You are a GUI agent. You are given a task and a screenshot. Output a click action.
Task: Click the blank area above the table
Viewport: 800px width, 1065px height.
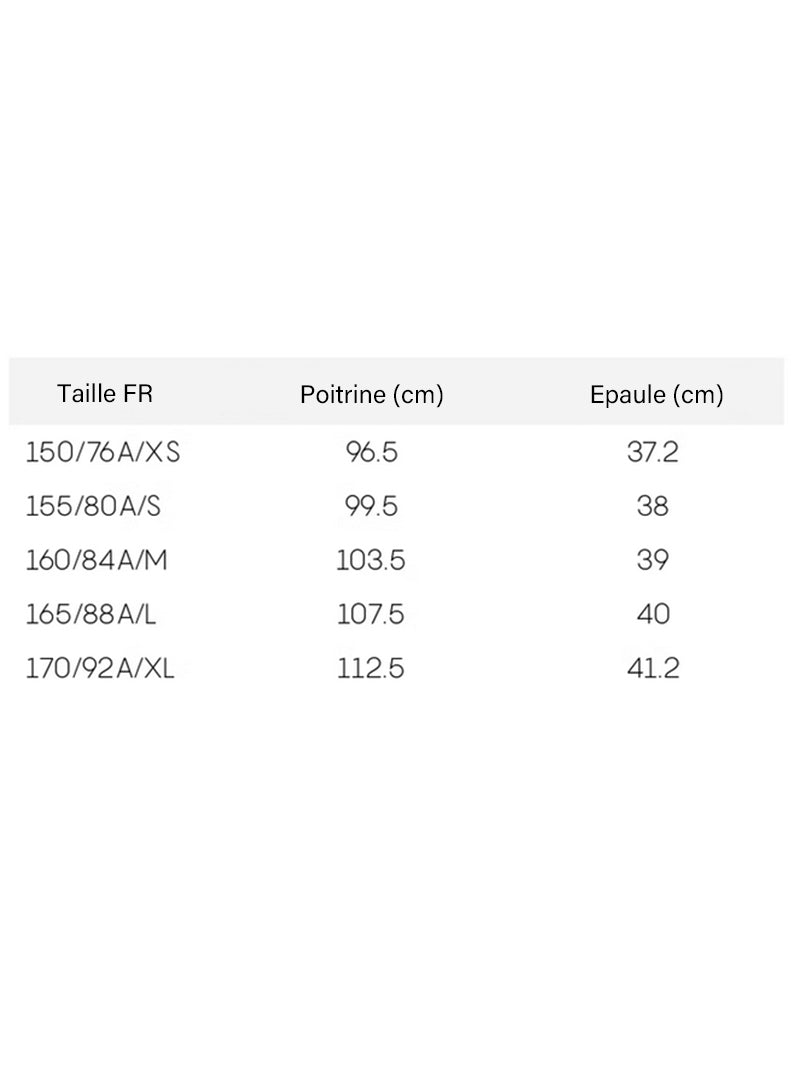coord(400,178)
